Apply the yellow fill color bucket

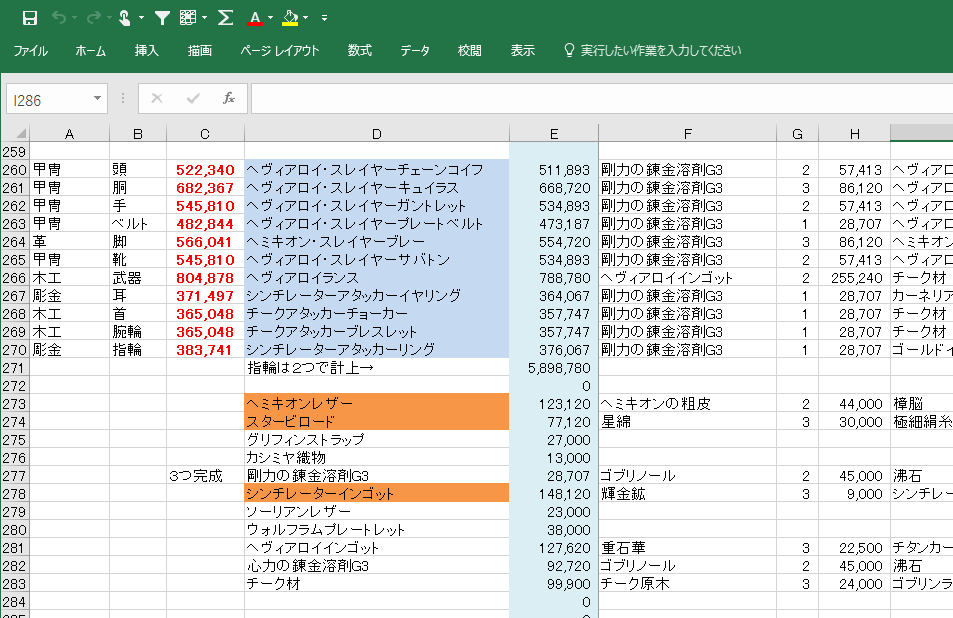point(290,18)
